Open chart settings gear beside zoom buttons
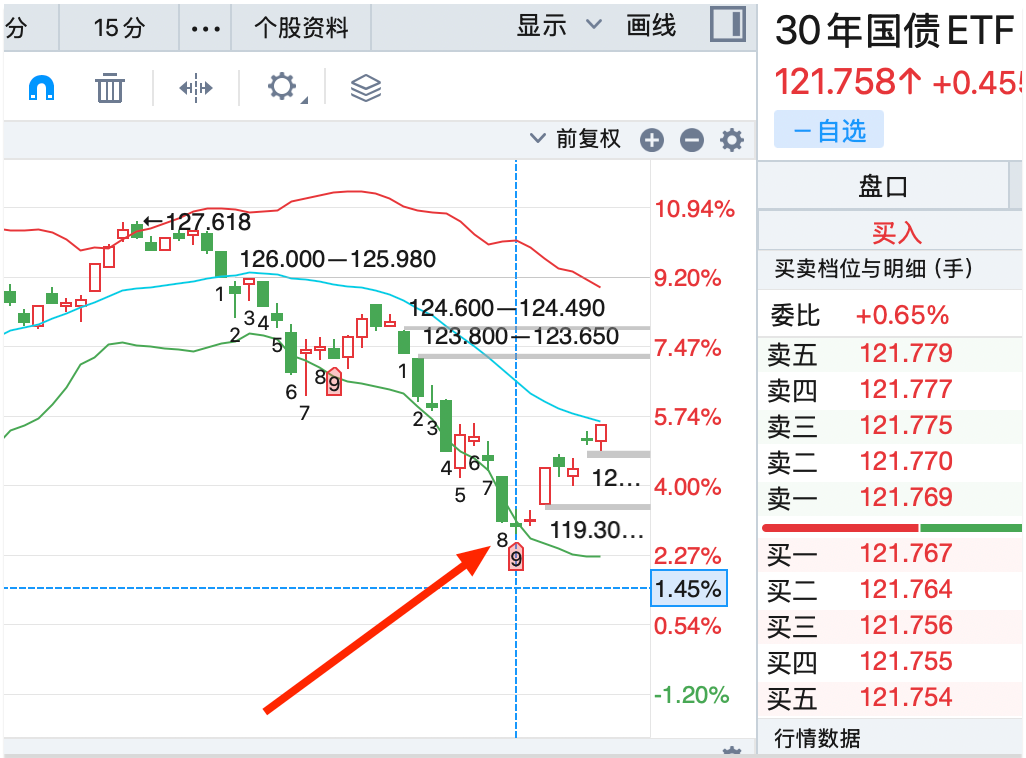 coord(732,140)
